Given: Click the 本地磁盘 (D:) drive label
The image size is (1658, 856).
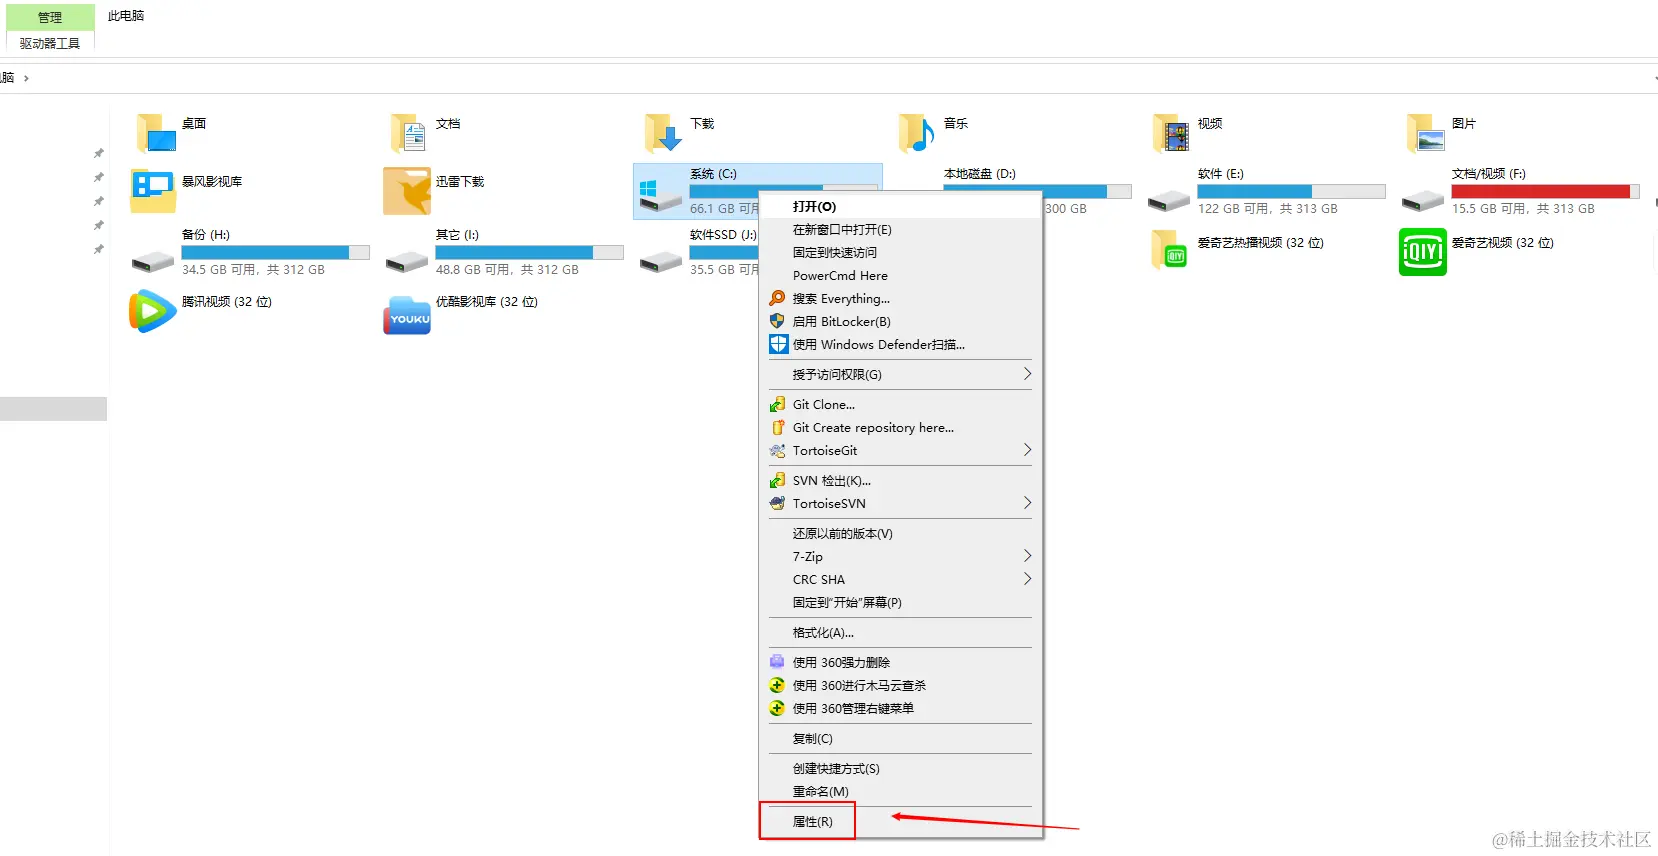Looking at the screenshot, I should 980,174.
